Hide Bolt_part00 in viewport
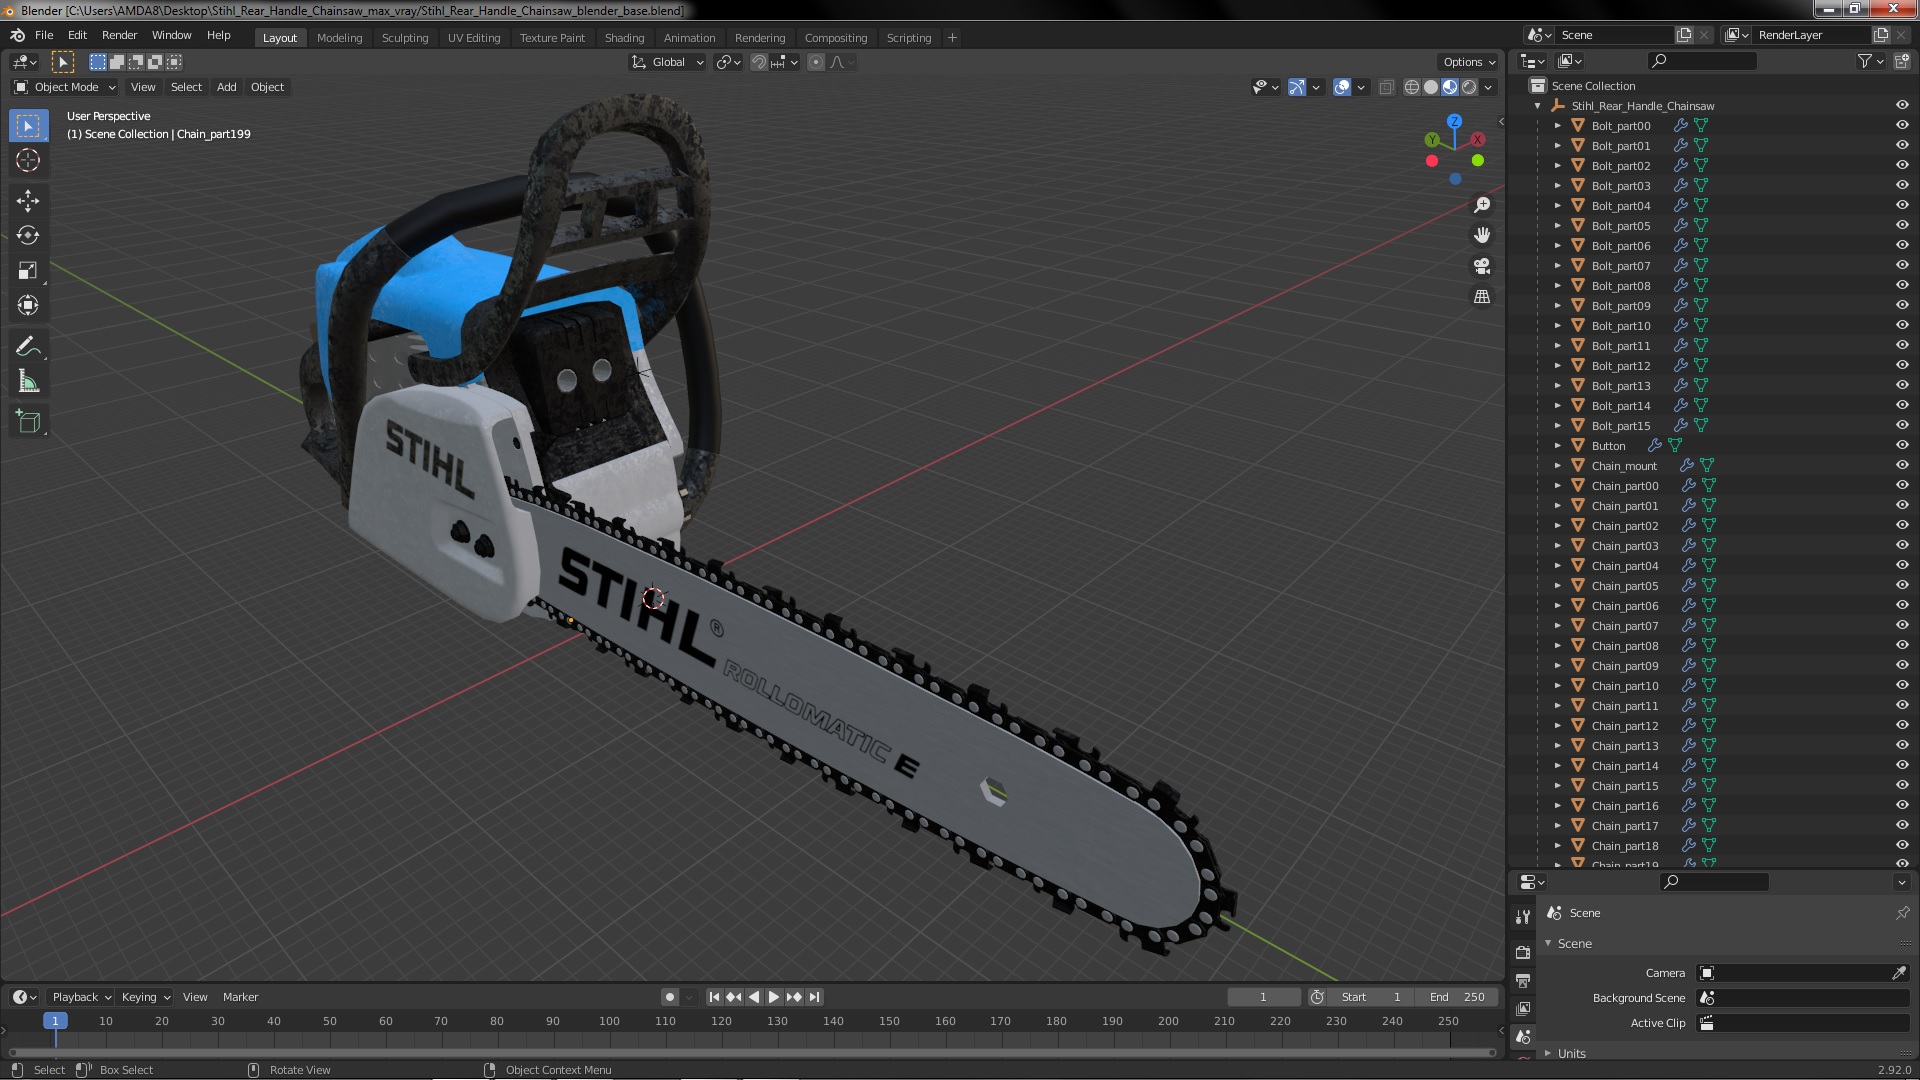Image resolution: width=1920 pixels, height=1080 pixels. [1902, 126]
